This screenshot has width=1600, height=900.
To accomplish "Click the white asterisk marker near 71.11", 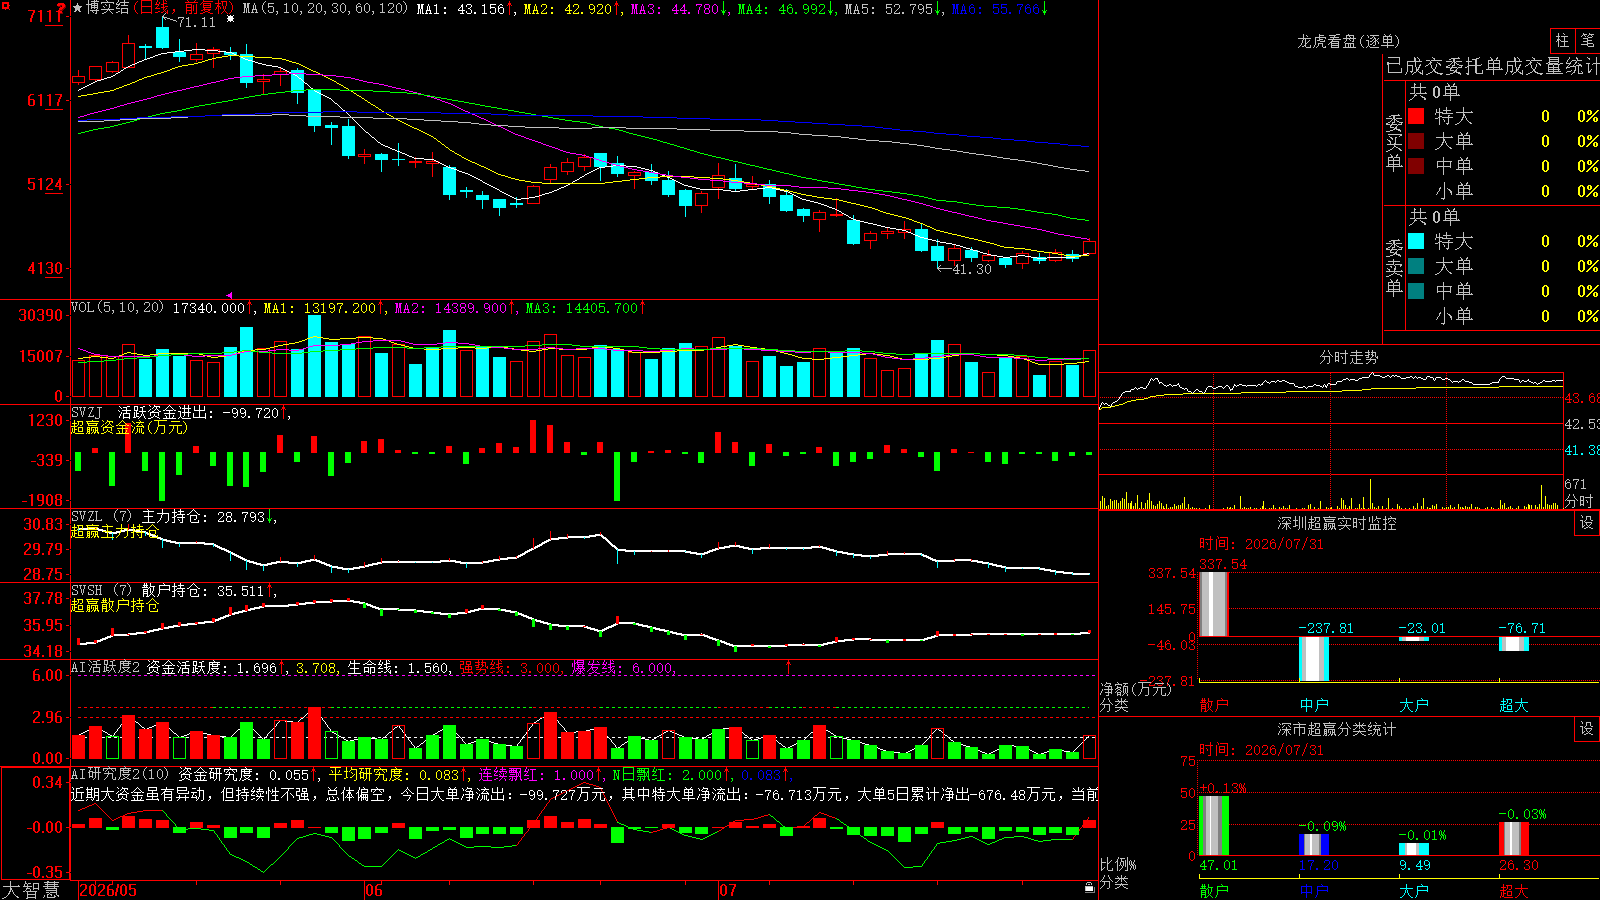I will coord(231,19).
